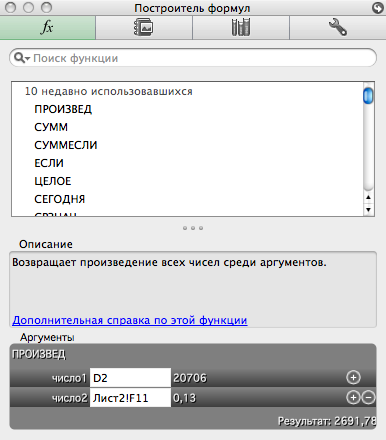Minimize the Построитель формул window
386x440 pixels.
pos(28,7)
